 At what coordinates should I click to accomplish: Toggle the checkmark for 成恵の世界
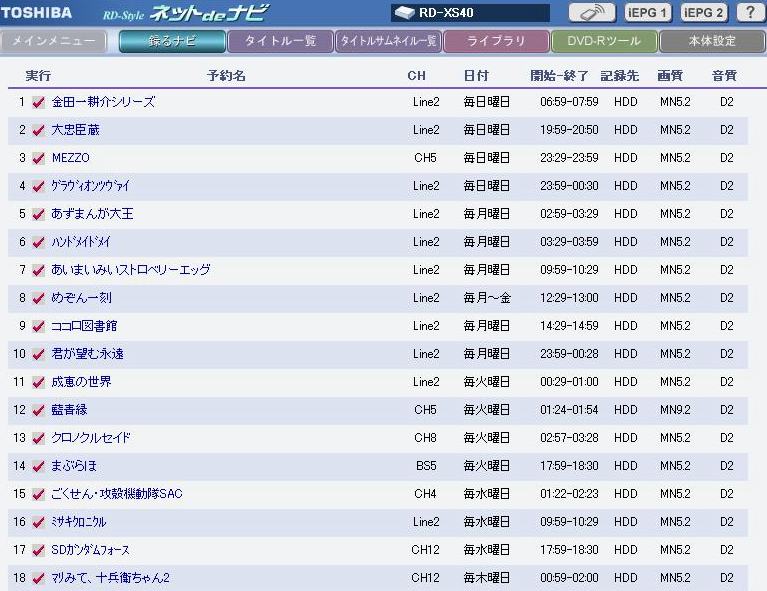(x=38, y=382)
